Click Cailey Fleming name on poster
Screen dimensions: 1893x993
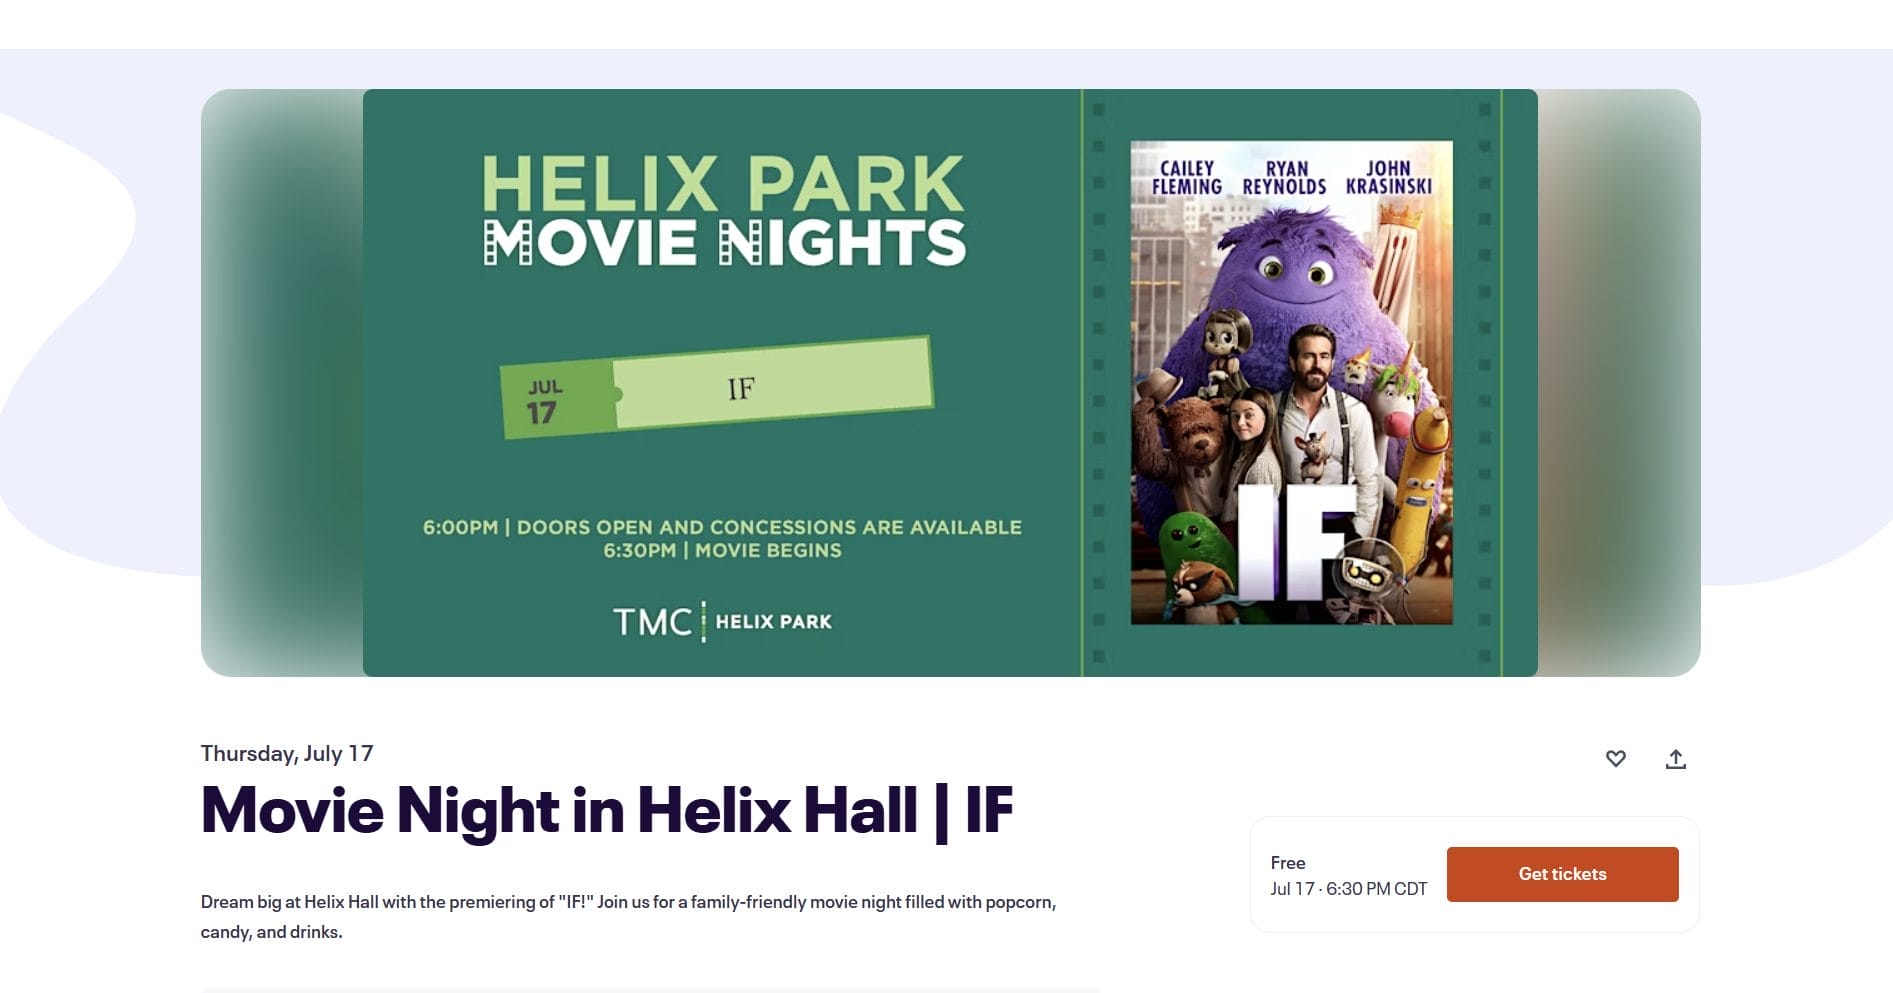(1187, 178)
